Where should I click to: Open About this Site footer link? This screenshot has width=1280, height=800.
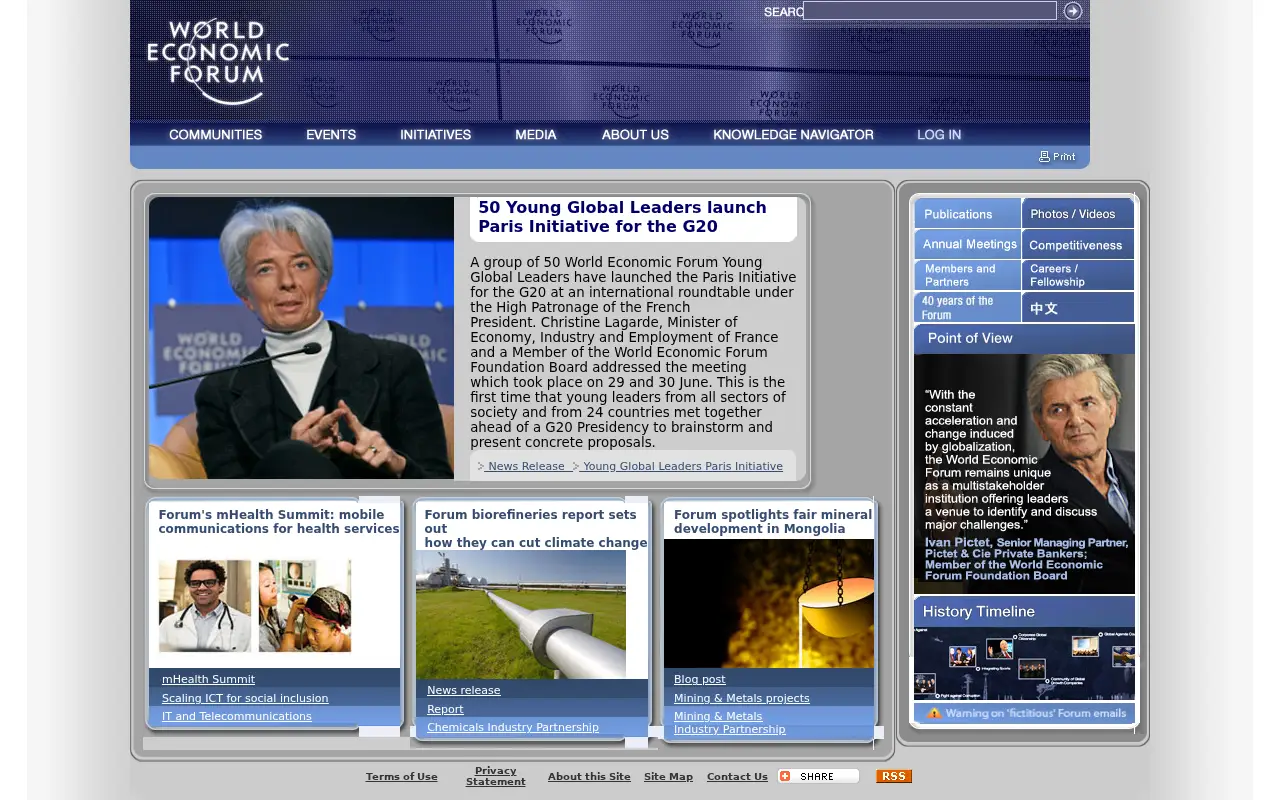(x=589, y=777)
